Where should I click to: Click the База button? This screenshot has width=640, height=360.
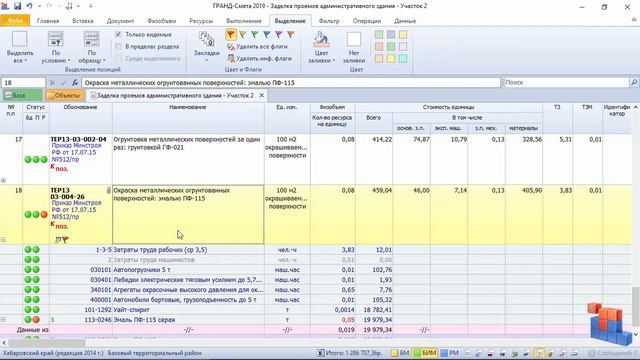point(22,95)
